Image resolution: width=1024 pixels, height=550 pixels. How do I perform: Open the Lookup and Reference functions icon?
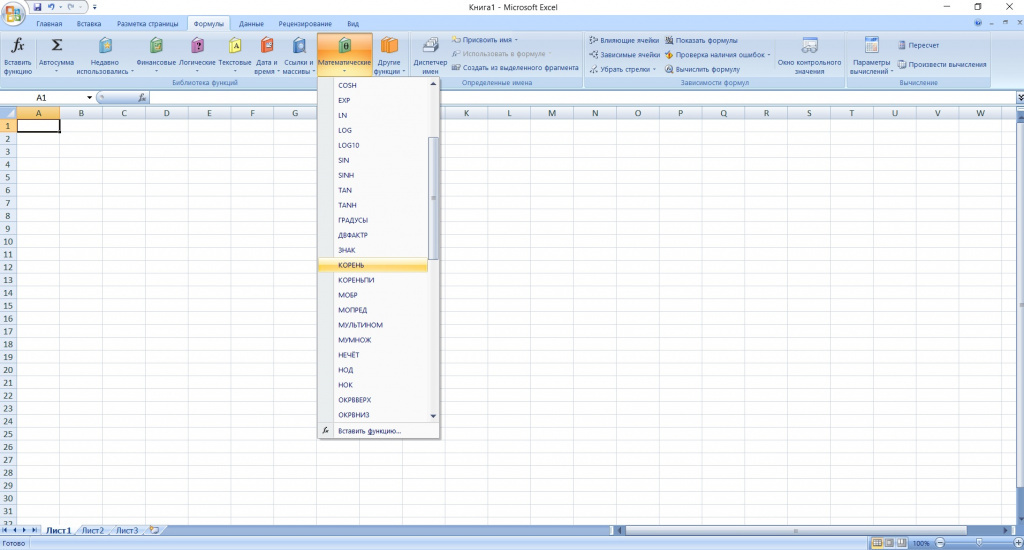[x=299, y=45]
